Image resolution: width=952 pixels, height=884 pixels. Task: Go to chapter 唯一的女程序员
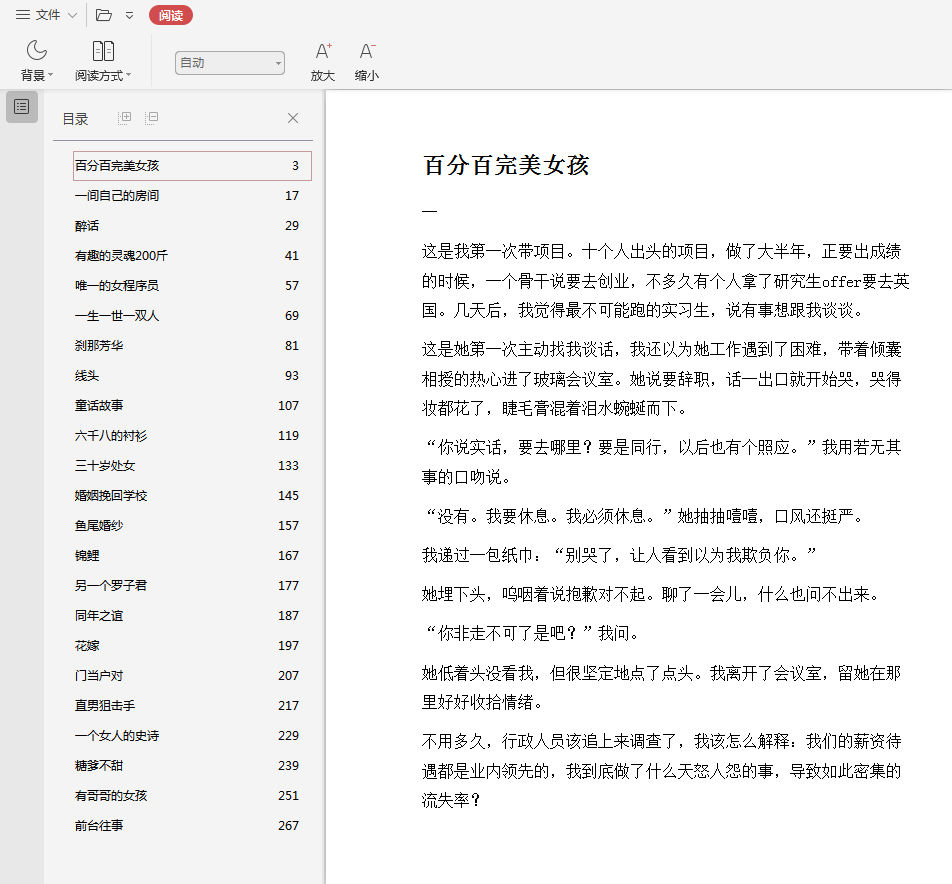(116, 286)
